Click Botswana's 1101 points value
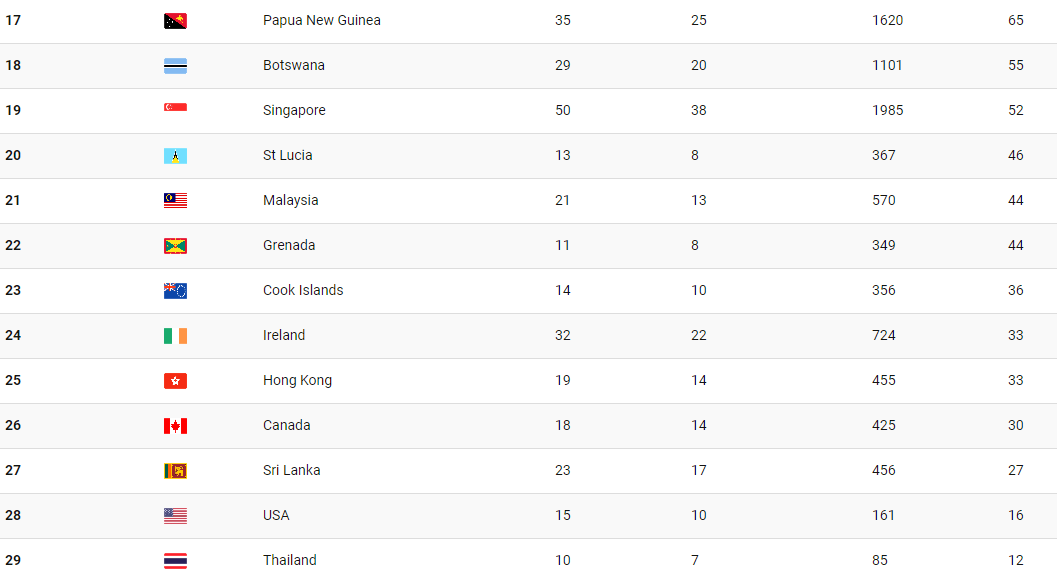The height and width of the screenshot is (581, 1057). coord(886,65)
